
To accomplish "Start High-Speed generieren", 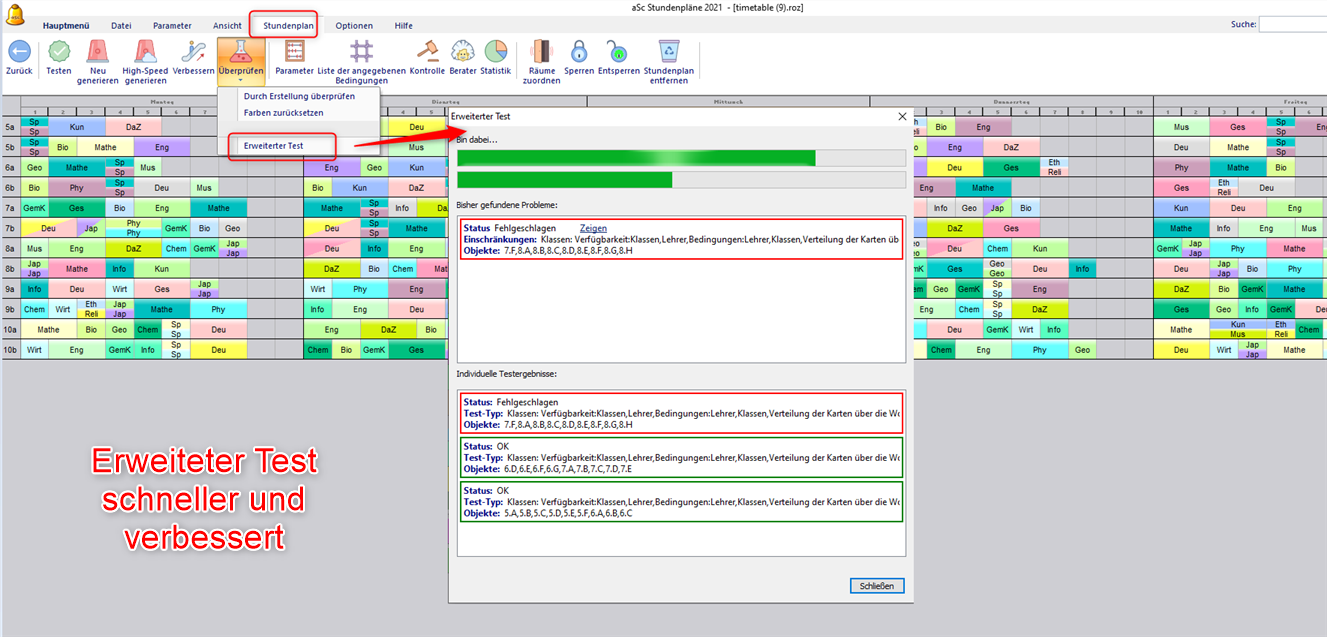I will [145, 51].
